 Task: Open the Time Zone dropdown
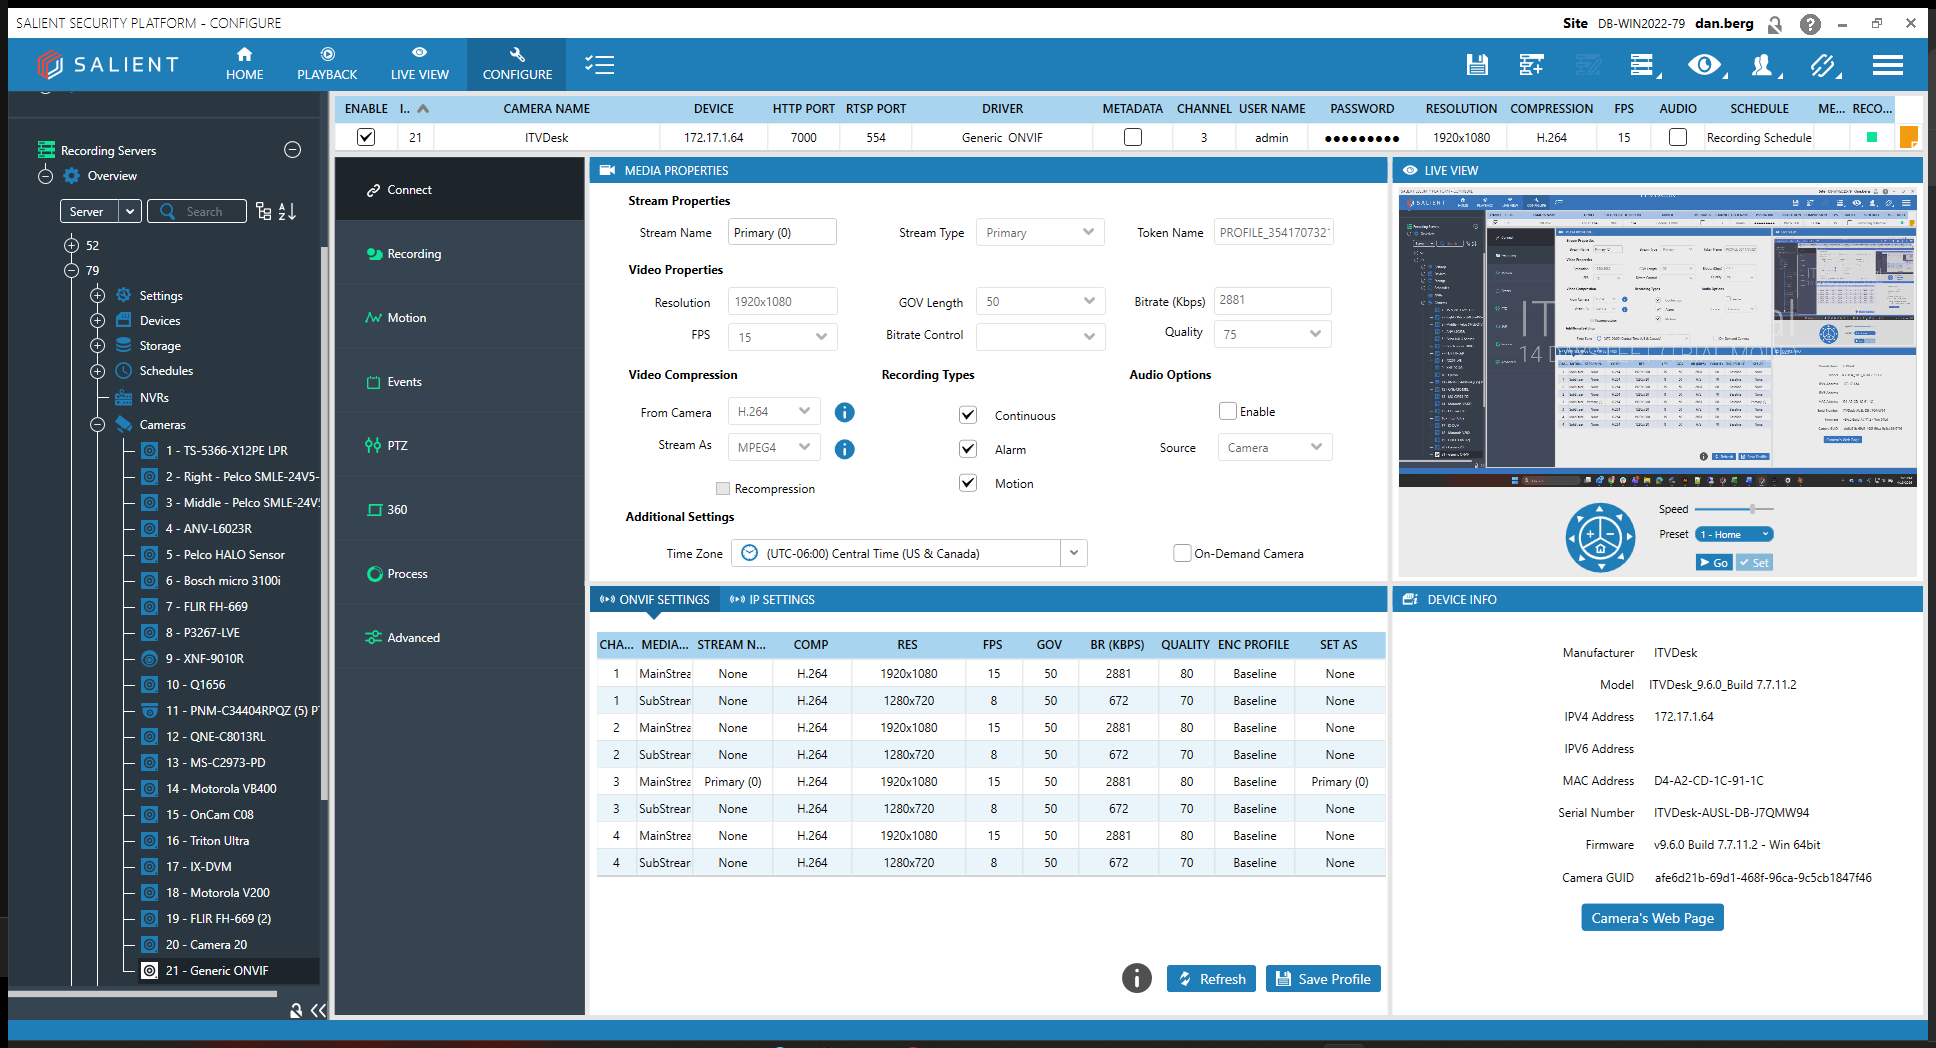click(1073, 553)
